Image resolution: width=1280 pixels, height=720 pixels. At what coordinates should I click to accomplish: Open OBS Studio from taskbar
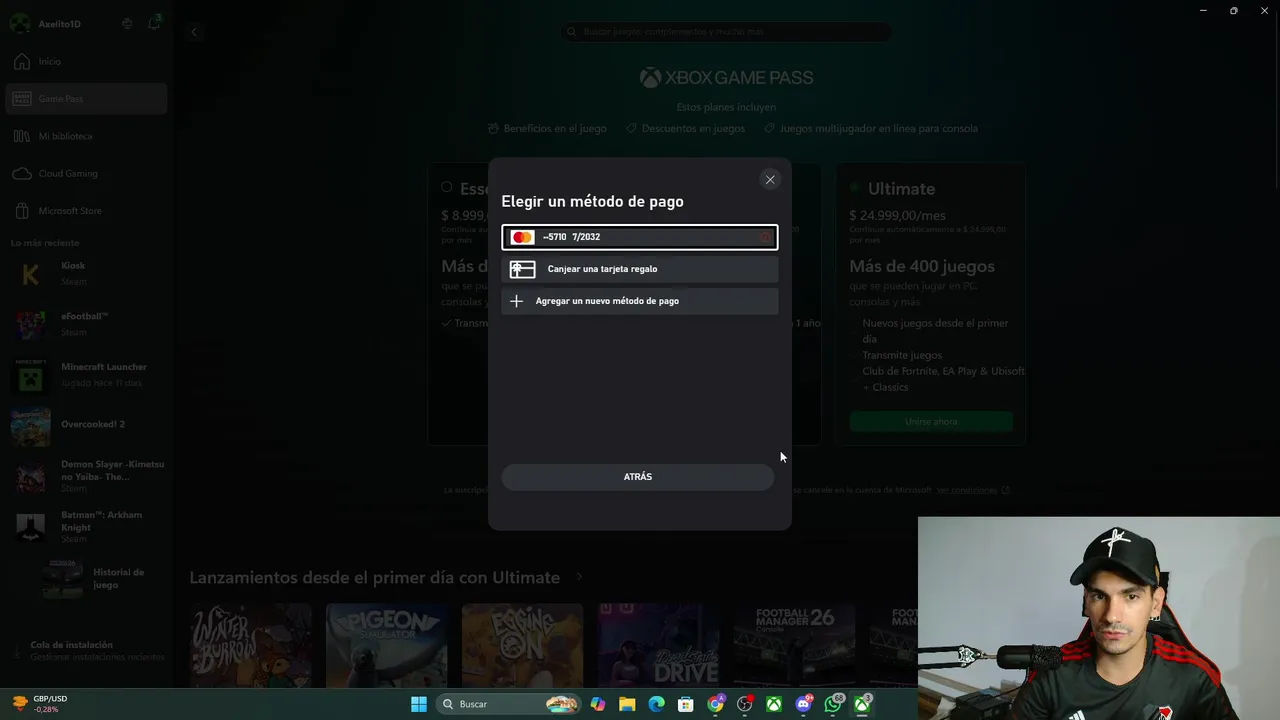coord(745,704)
